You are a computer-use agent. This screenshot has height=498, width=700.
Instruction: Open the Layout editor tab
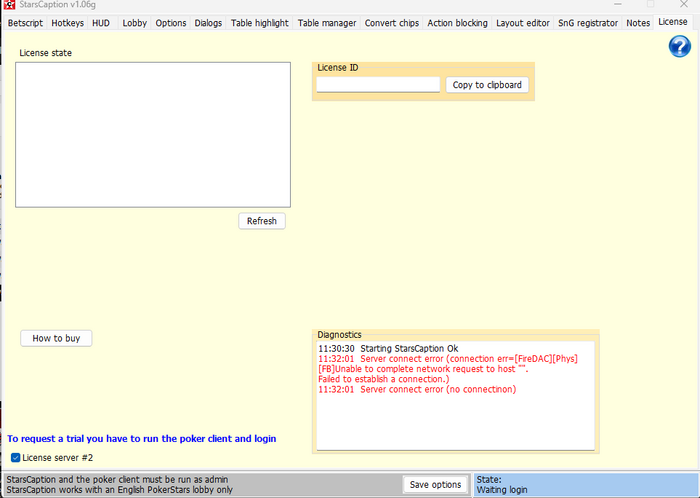tap(522, 23)
